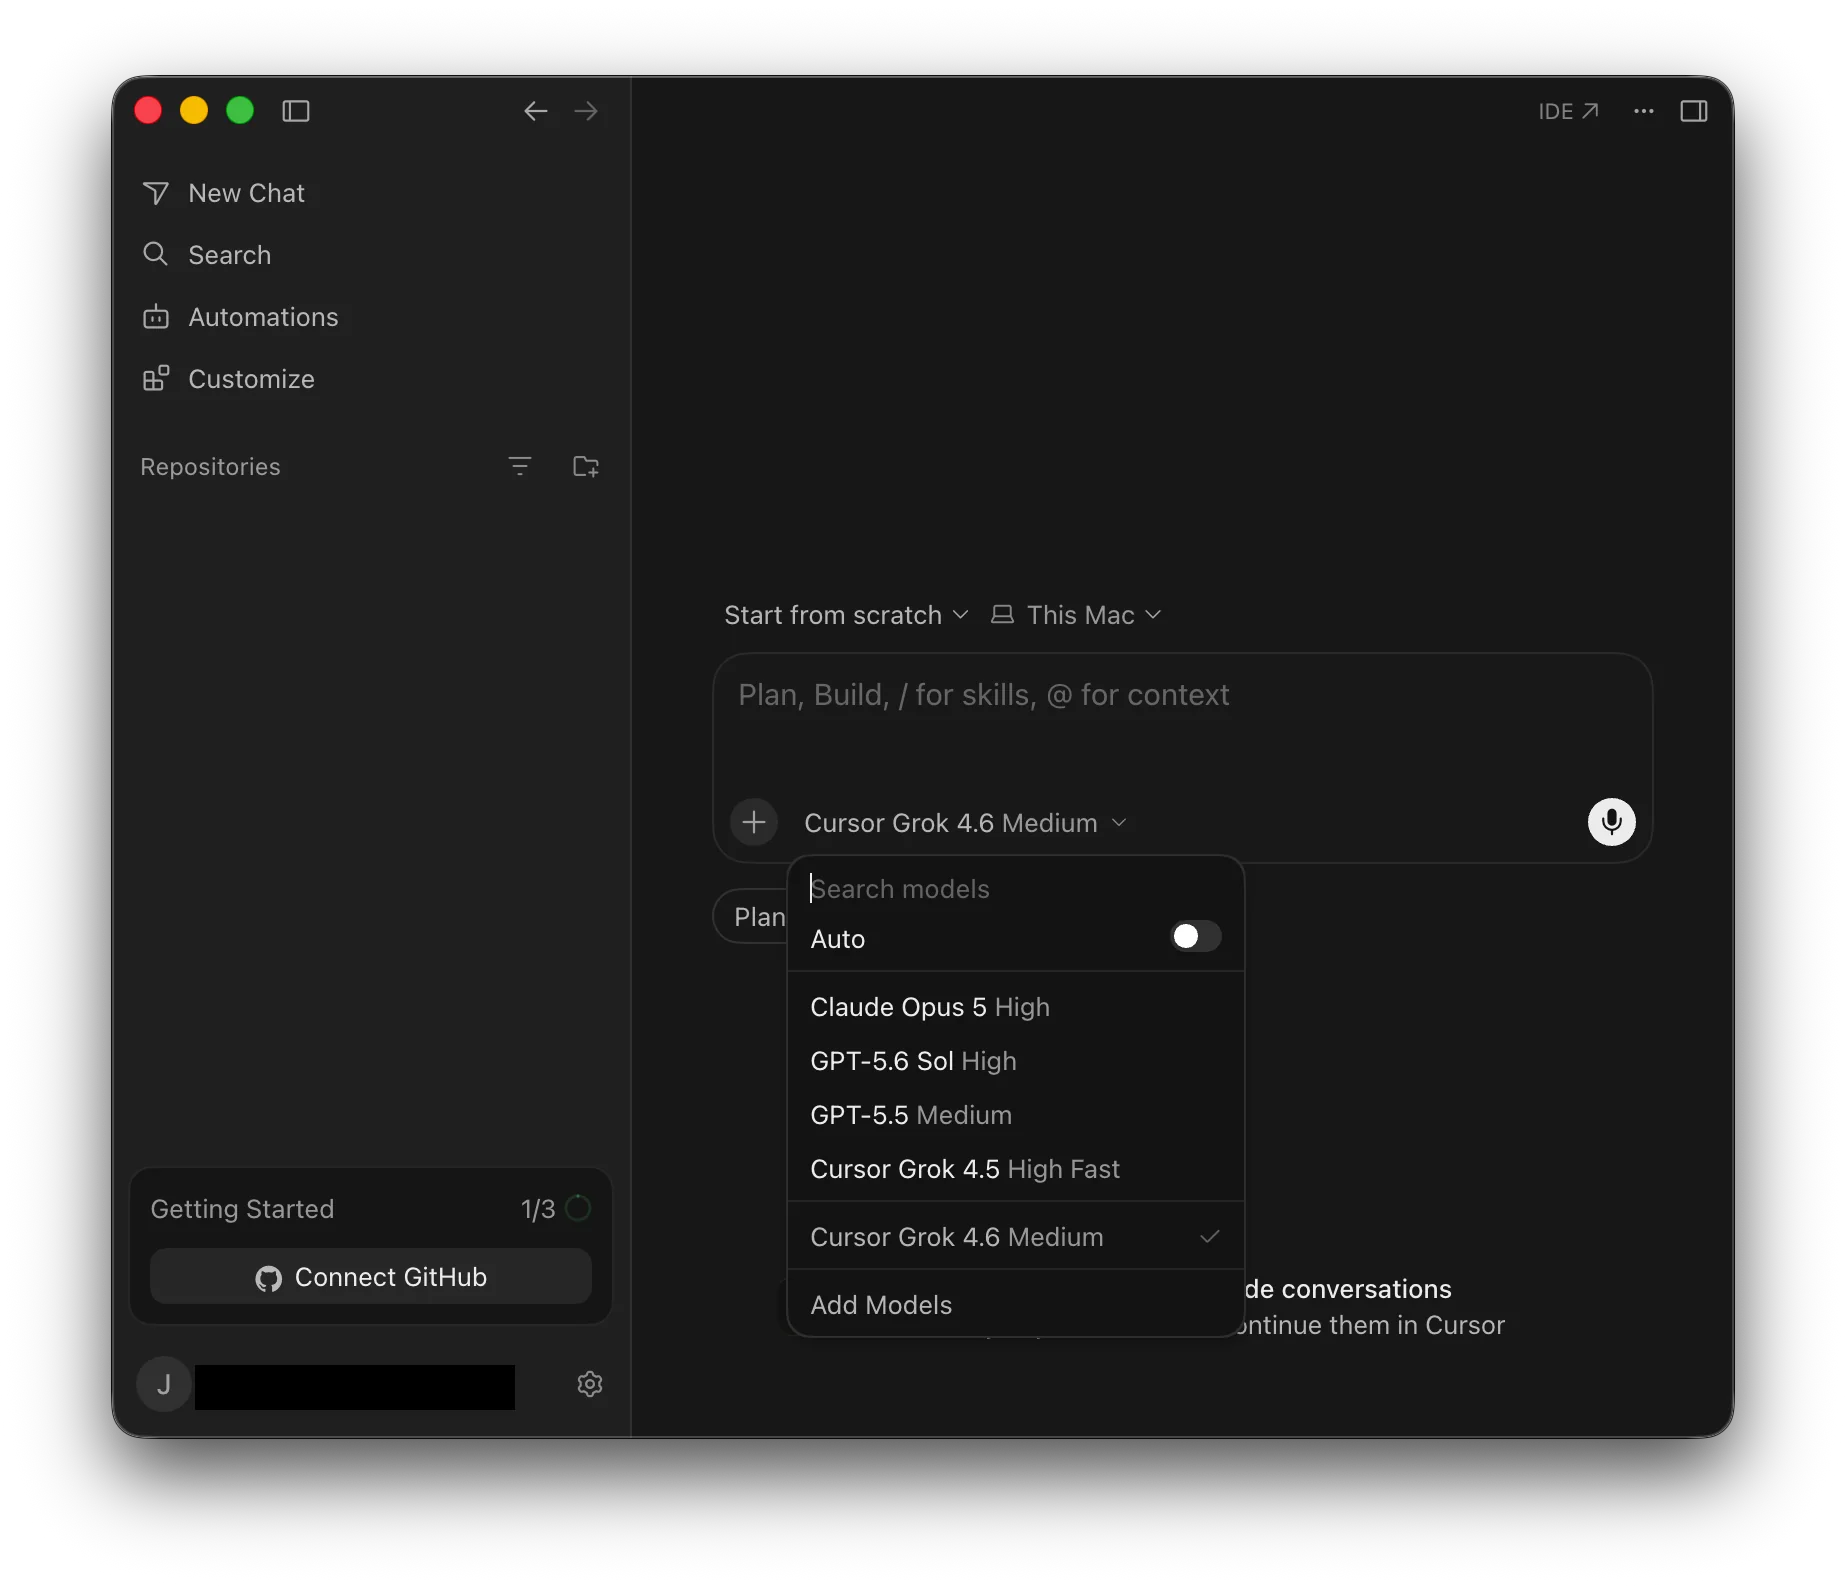Toggle the left sidebar panel icon
This screenshot has height=1586, width=1846.
[x=296, y=111]
